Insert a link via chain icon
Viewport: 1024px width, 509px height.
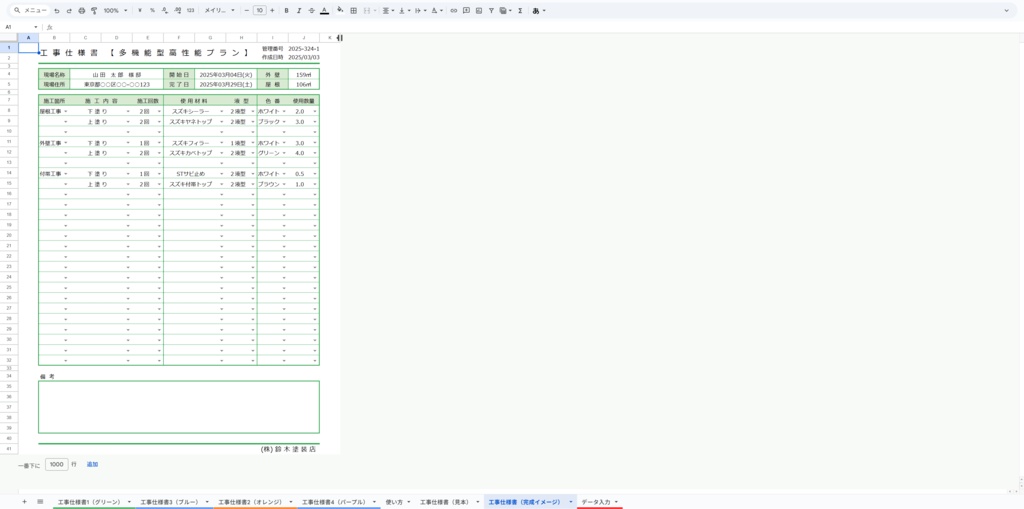[x=454, y=10]
